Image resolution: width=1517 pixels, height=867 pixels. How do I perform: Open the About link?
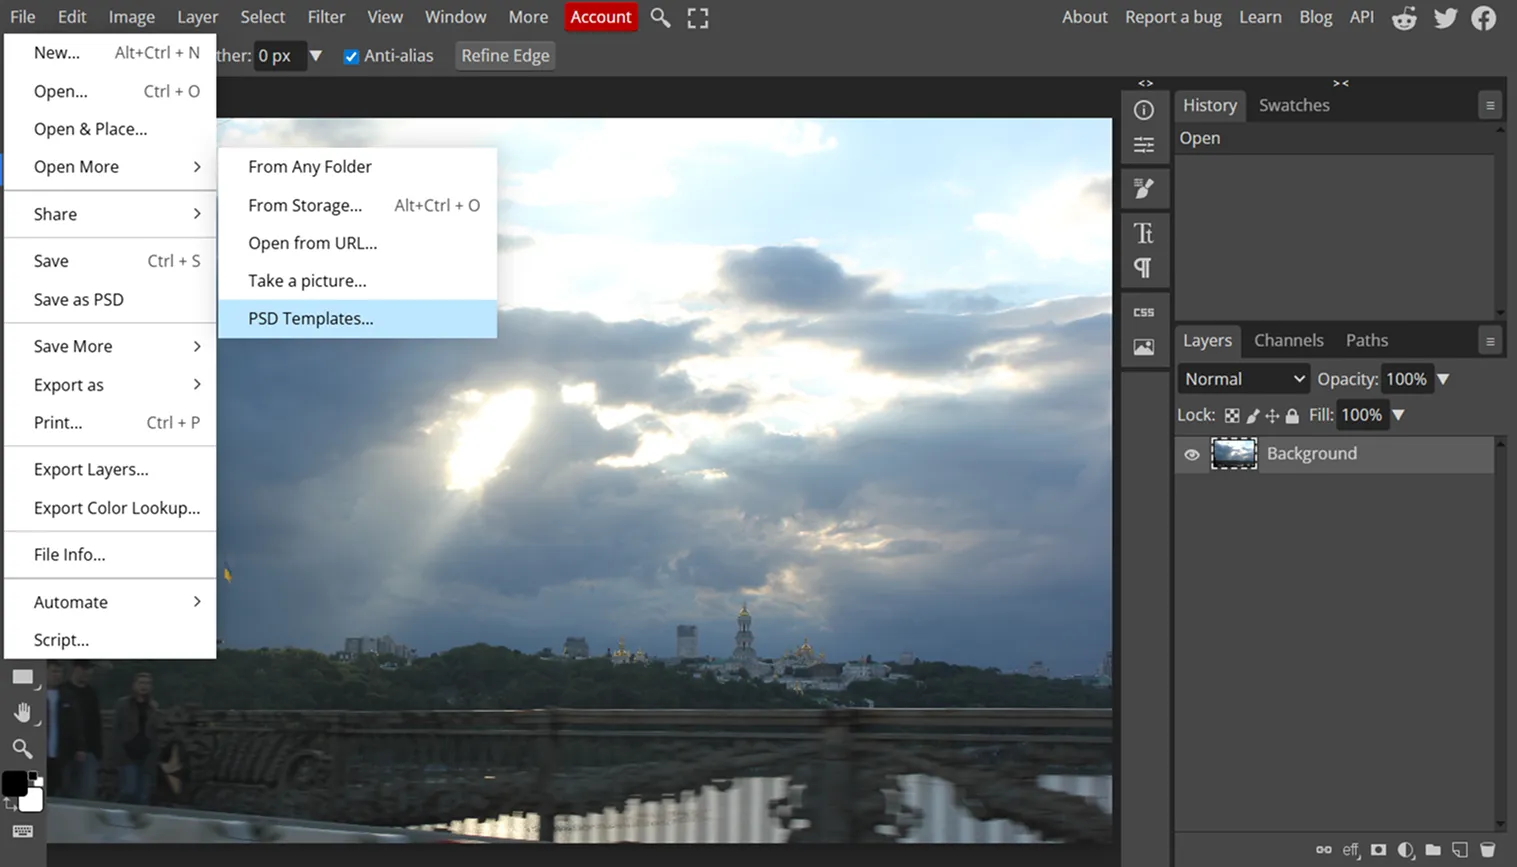[1085, 17]
